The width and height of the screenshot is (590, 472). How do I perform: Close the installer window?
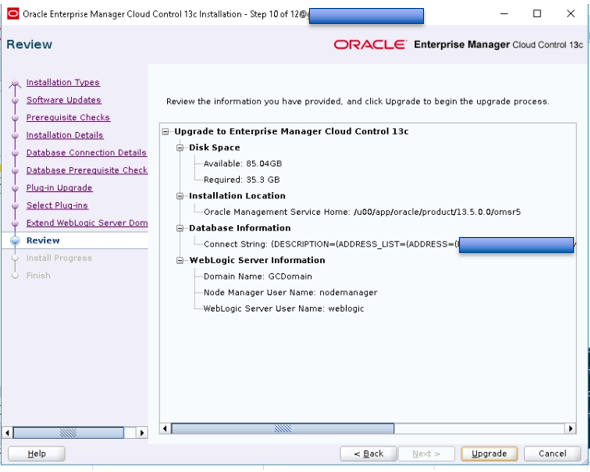(570, 14)
